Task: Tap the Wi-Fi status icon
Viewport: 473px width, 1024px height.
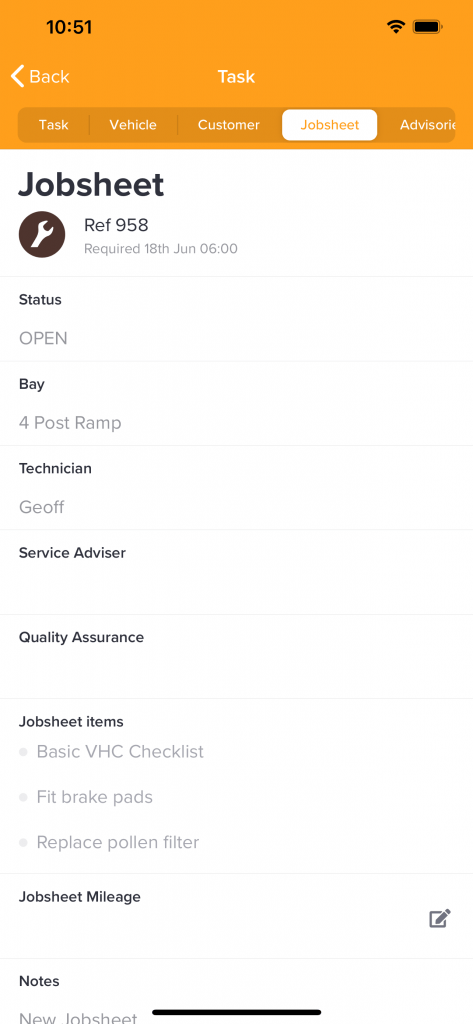Action: 396,27
